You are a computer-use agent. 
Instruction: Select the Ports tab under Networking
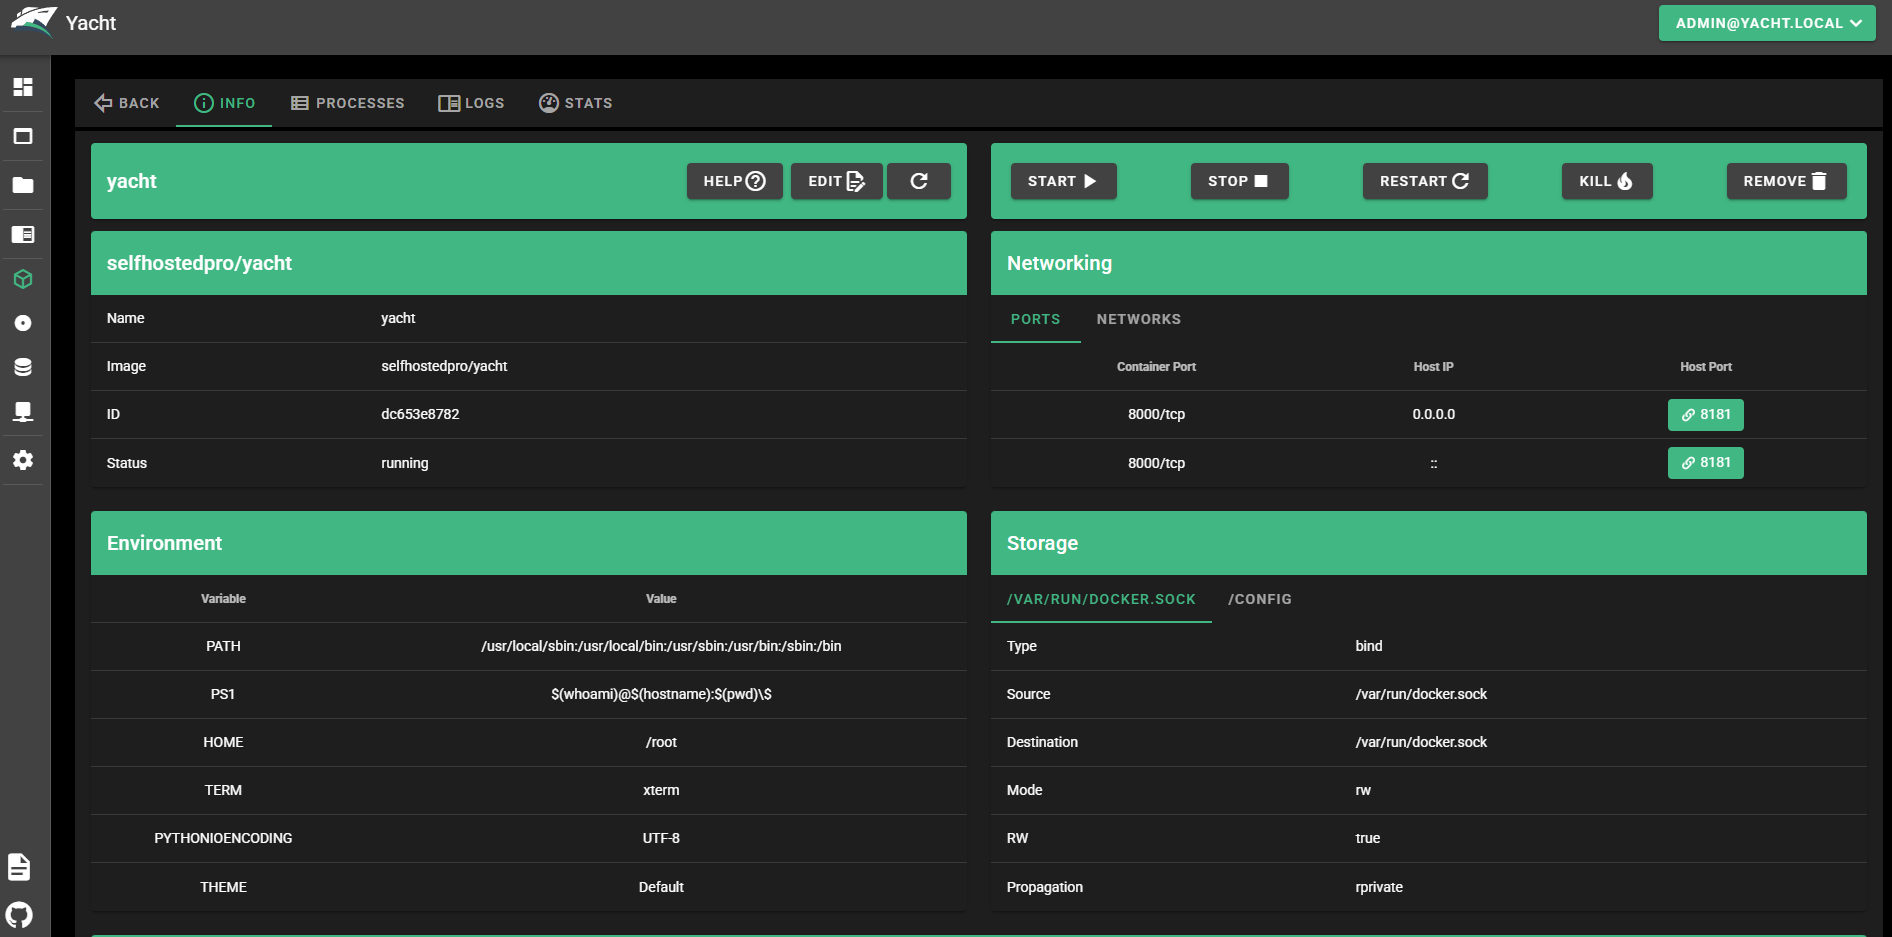[x=1036, y=319]
